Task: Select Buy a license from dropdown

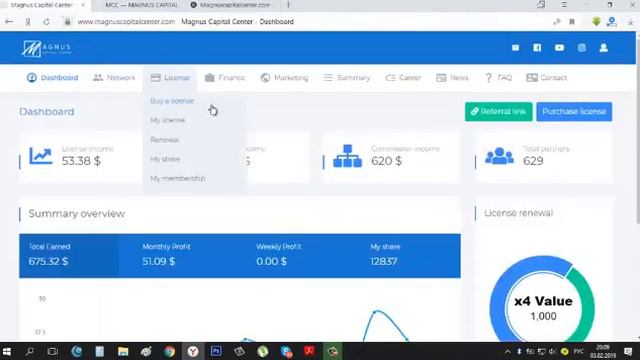Action: tap(172, 101)
